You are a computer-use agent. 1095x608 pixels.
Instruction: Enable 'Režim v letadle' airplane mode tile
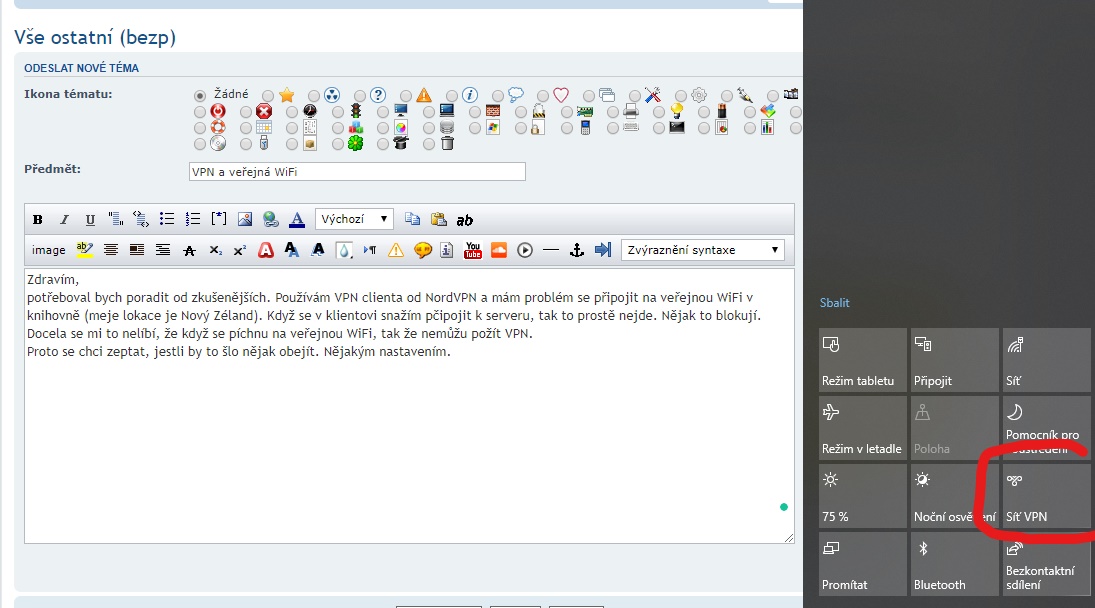862,428
